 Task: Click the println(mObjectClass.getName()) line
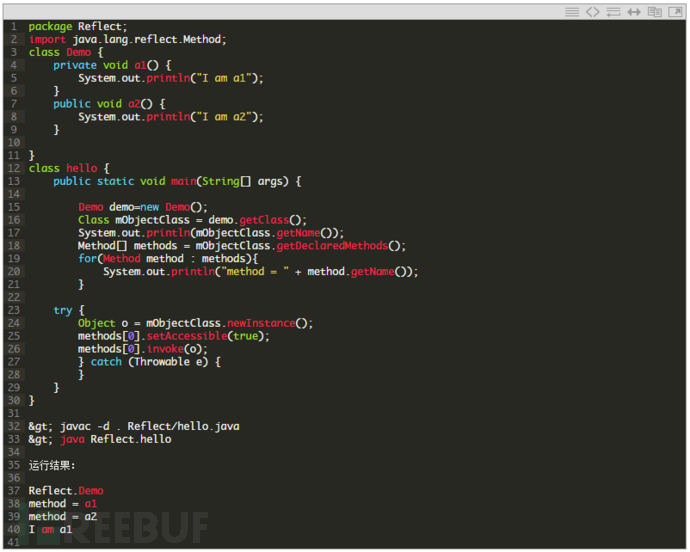pyautogui.click(x=211, y=233)
